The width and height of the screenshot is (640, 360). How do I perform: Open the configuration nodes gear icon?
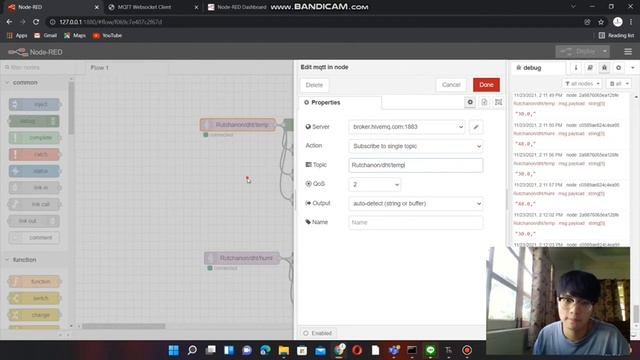pyautogui.click(x=618, y=68)
